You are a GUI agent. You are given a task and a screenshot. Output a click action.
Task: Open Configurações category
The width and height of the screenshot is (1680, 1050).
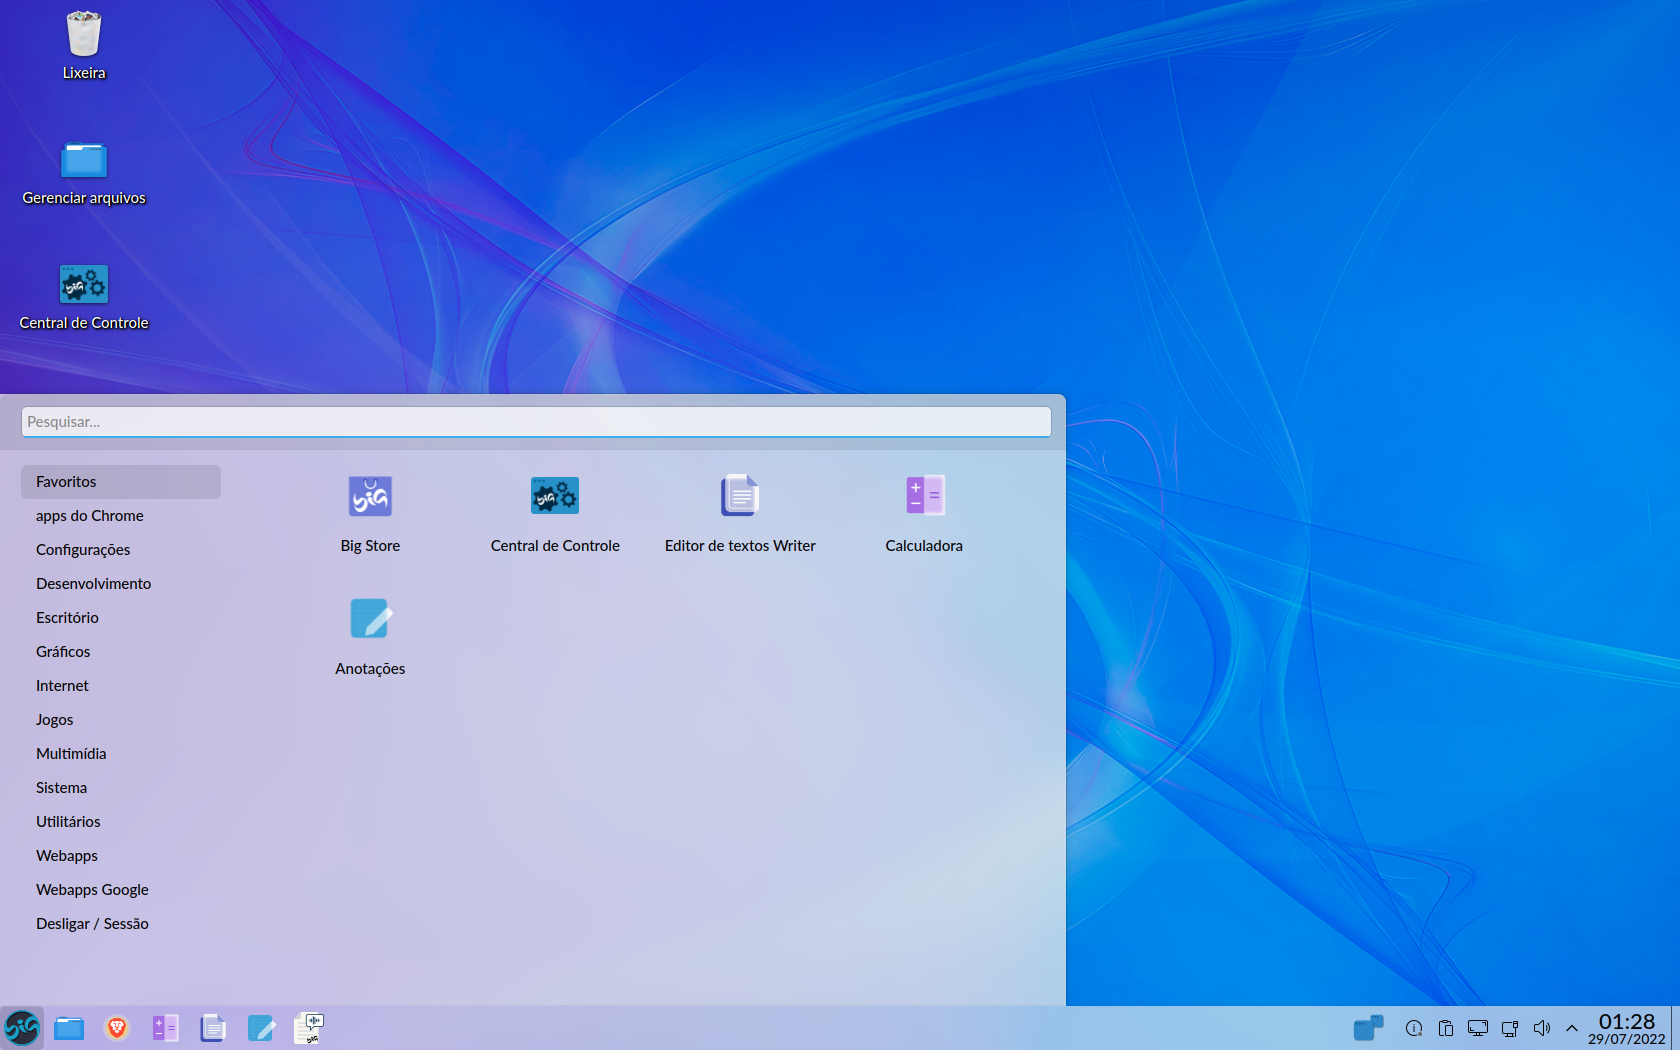point(121,550)
